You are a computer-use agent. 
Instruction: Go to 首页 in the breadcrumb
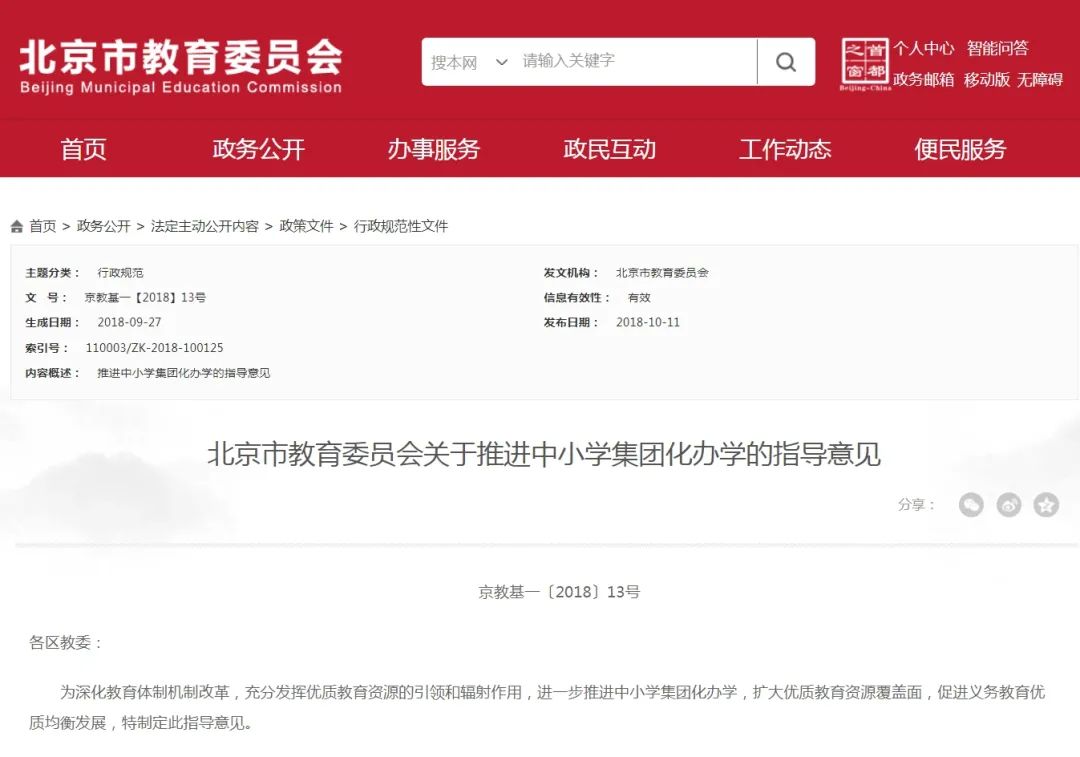[43, 226]
